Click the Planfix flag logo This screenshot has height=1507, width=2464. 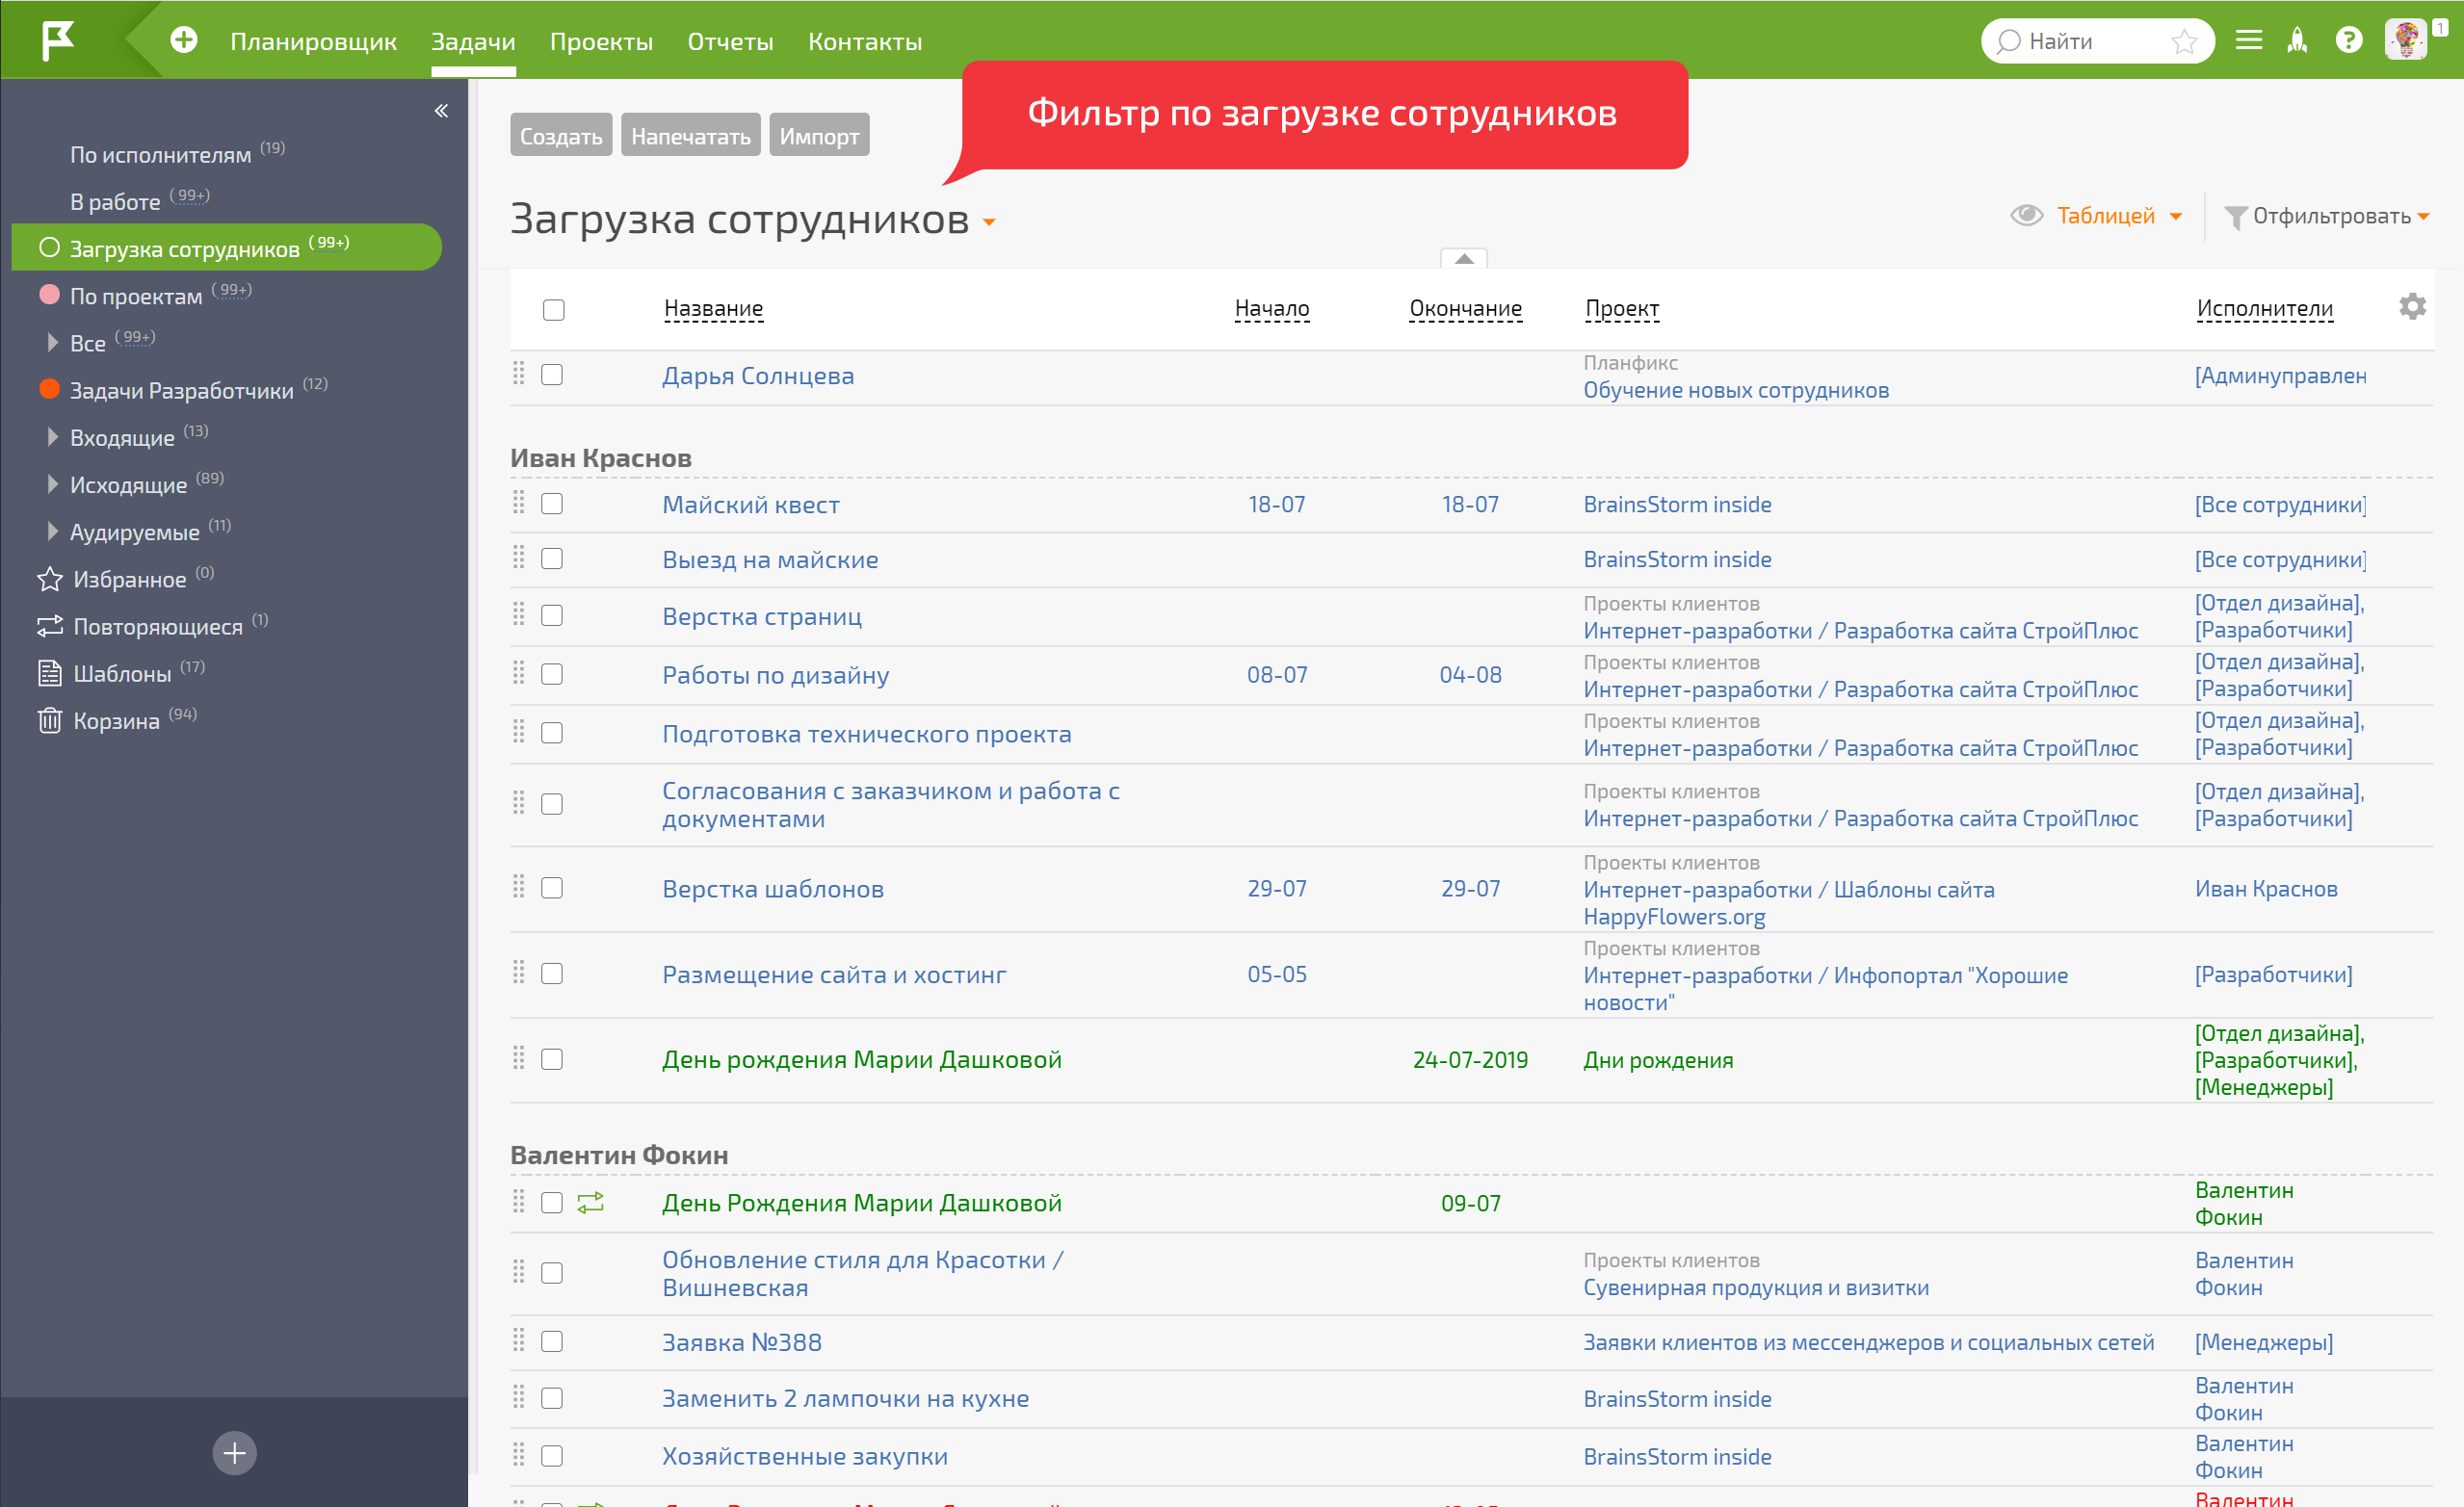pyautogui.click(x=57, y=40)
